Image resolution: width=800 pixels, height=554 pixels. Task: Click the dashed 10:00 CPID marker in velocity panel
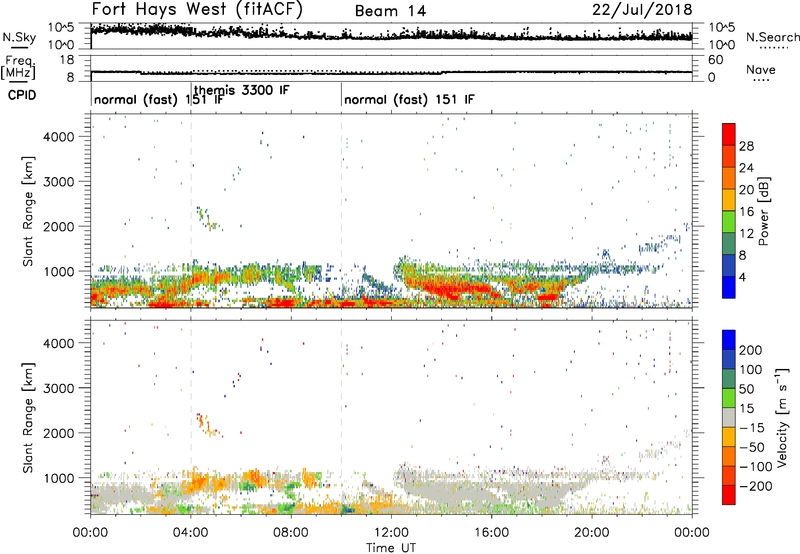coord(341,418)
